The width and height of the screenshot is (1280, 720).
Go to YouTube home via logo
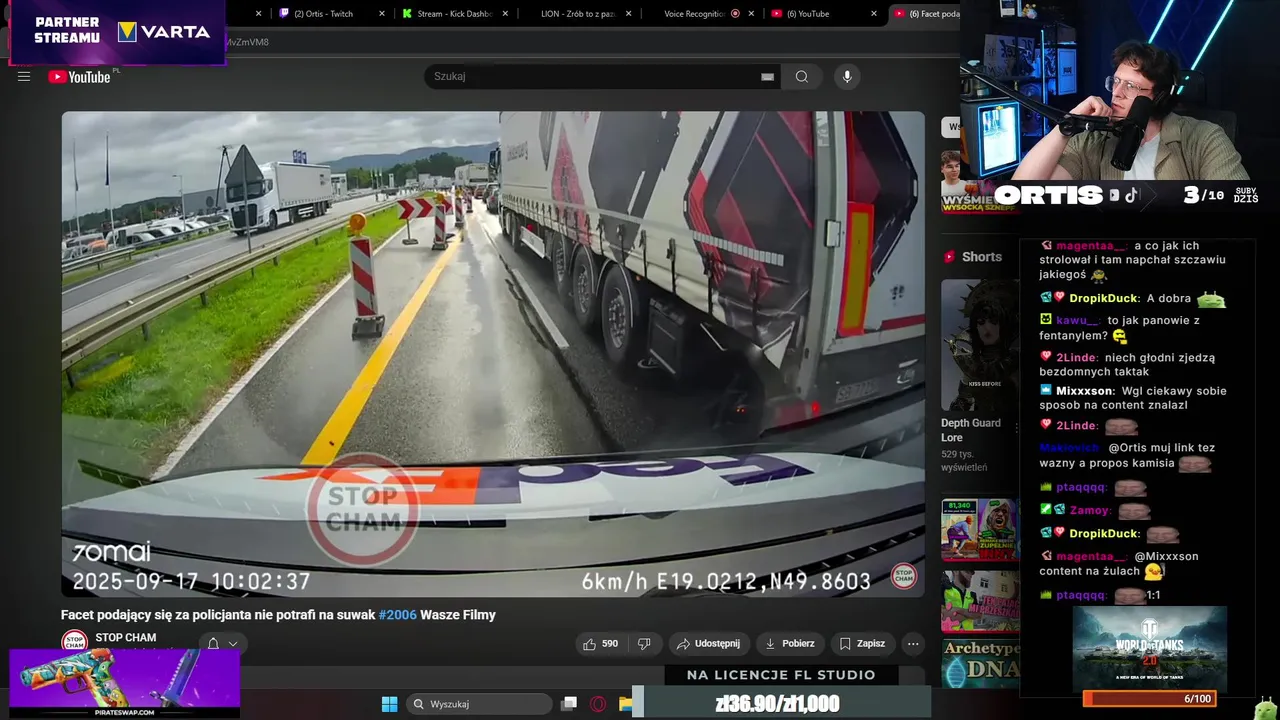80,77
